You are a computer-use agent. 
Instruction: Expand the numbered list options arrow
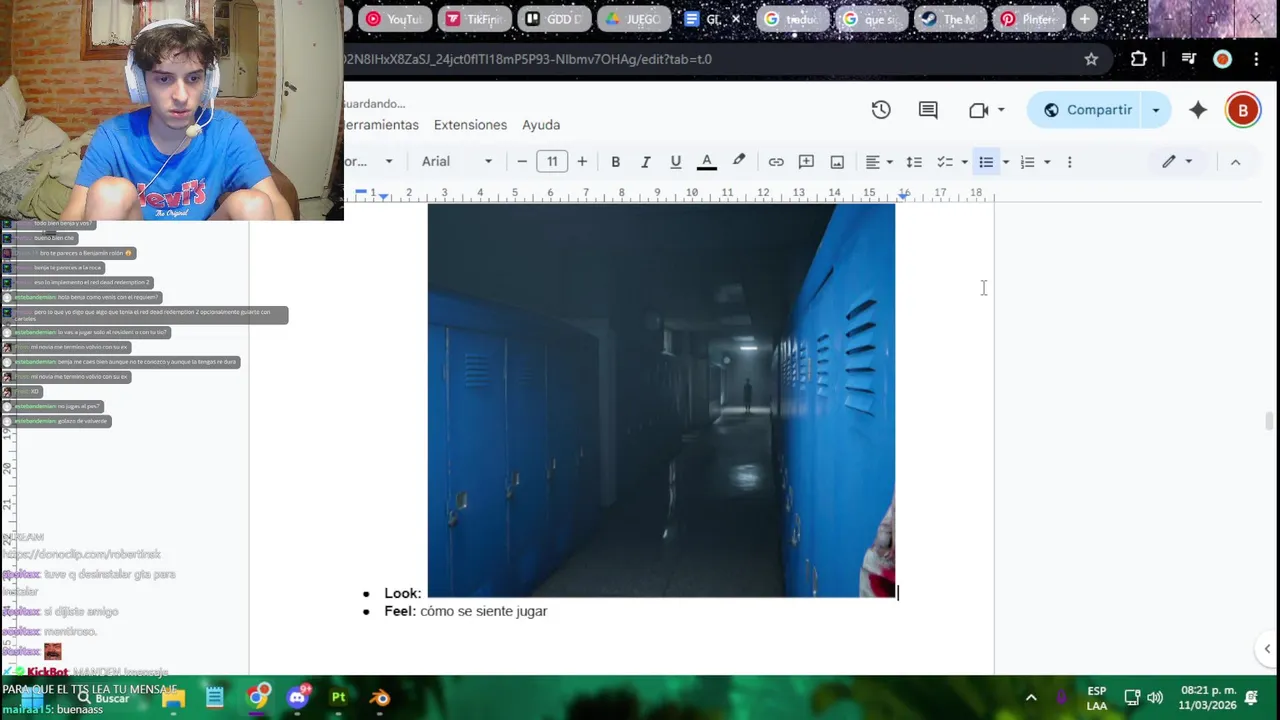coord(1047,162)
